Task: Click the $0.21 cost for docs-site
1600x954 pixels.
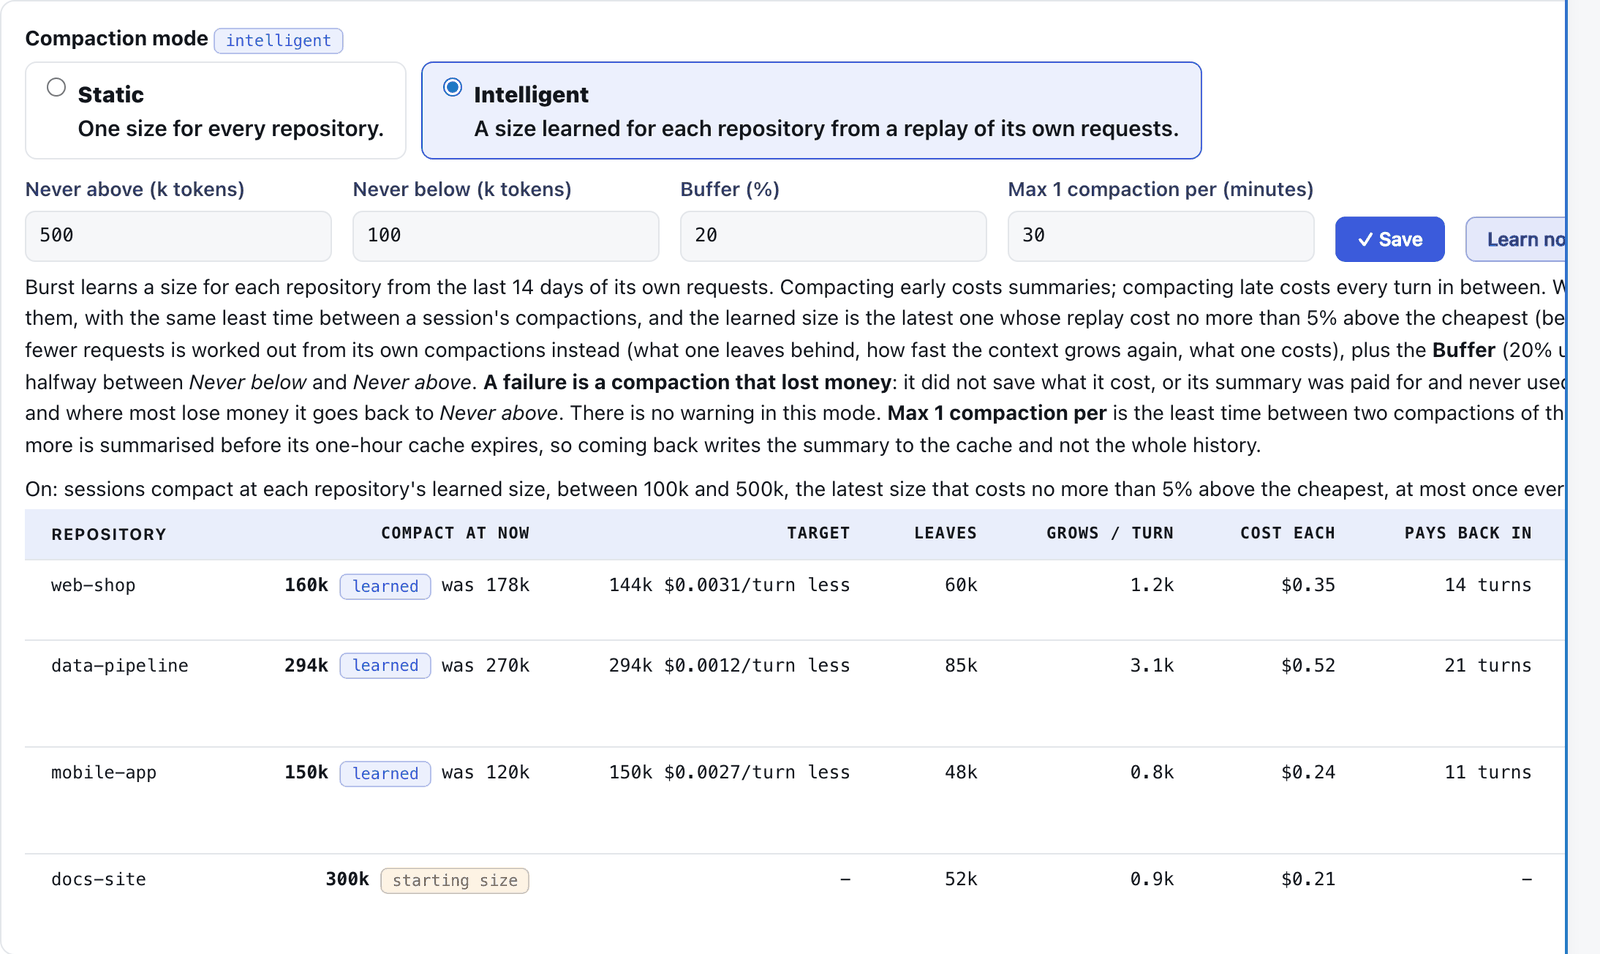Action: [x=1308, y=879]
